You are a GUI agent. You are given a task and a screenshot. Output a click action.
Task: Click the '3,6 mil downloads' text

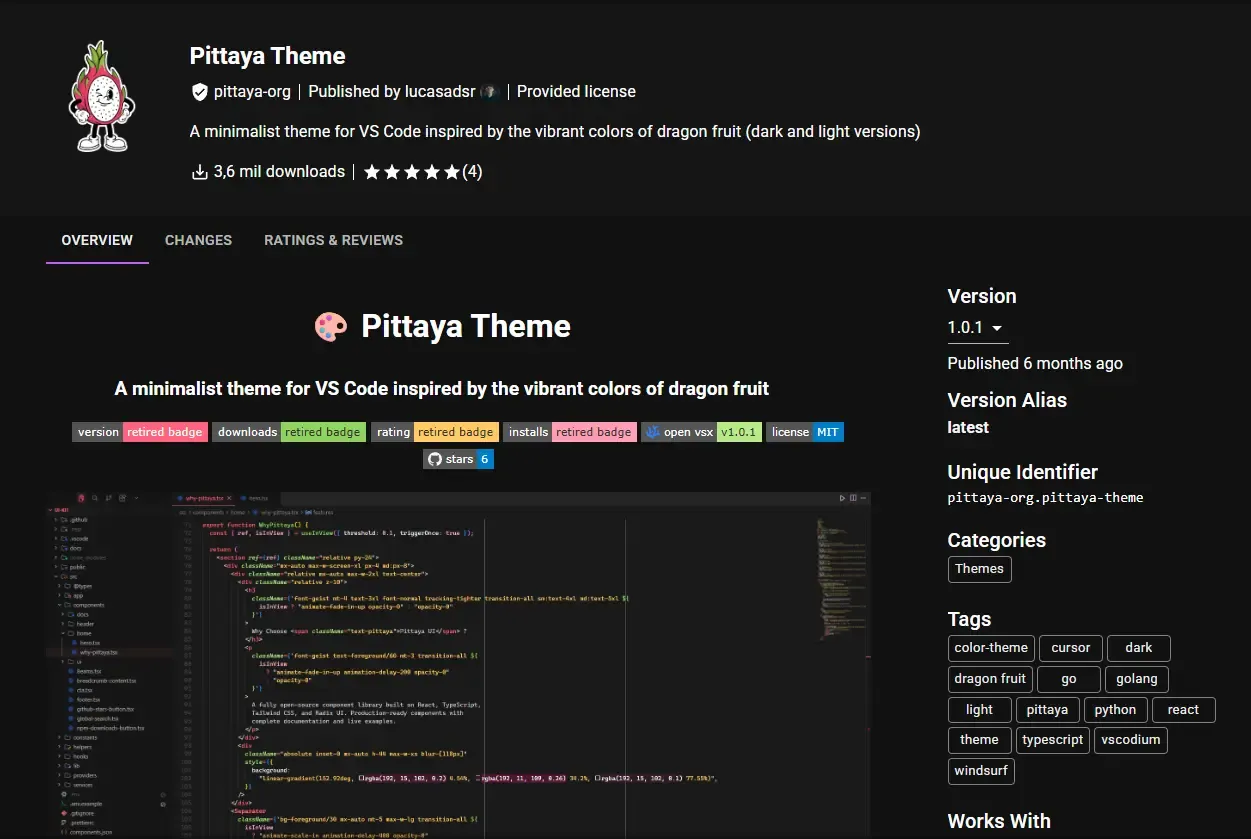(279, 172)
